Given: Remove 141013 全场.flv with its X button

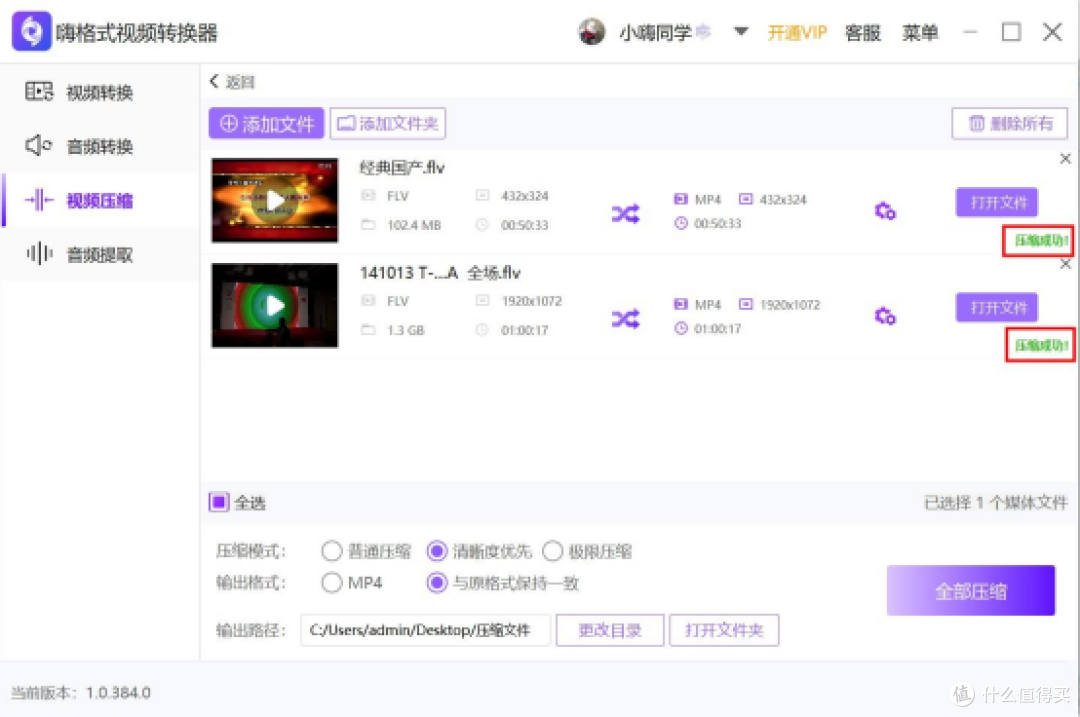Looking at the screenshot, I should tap(1065, 264).
